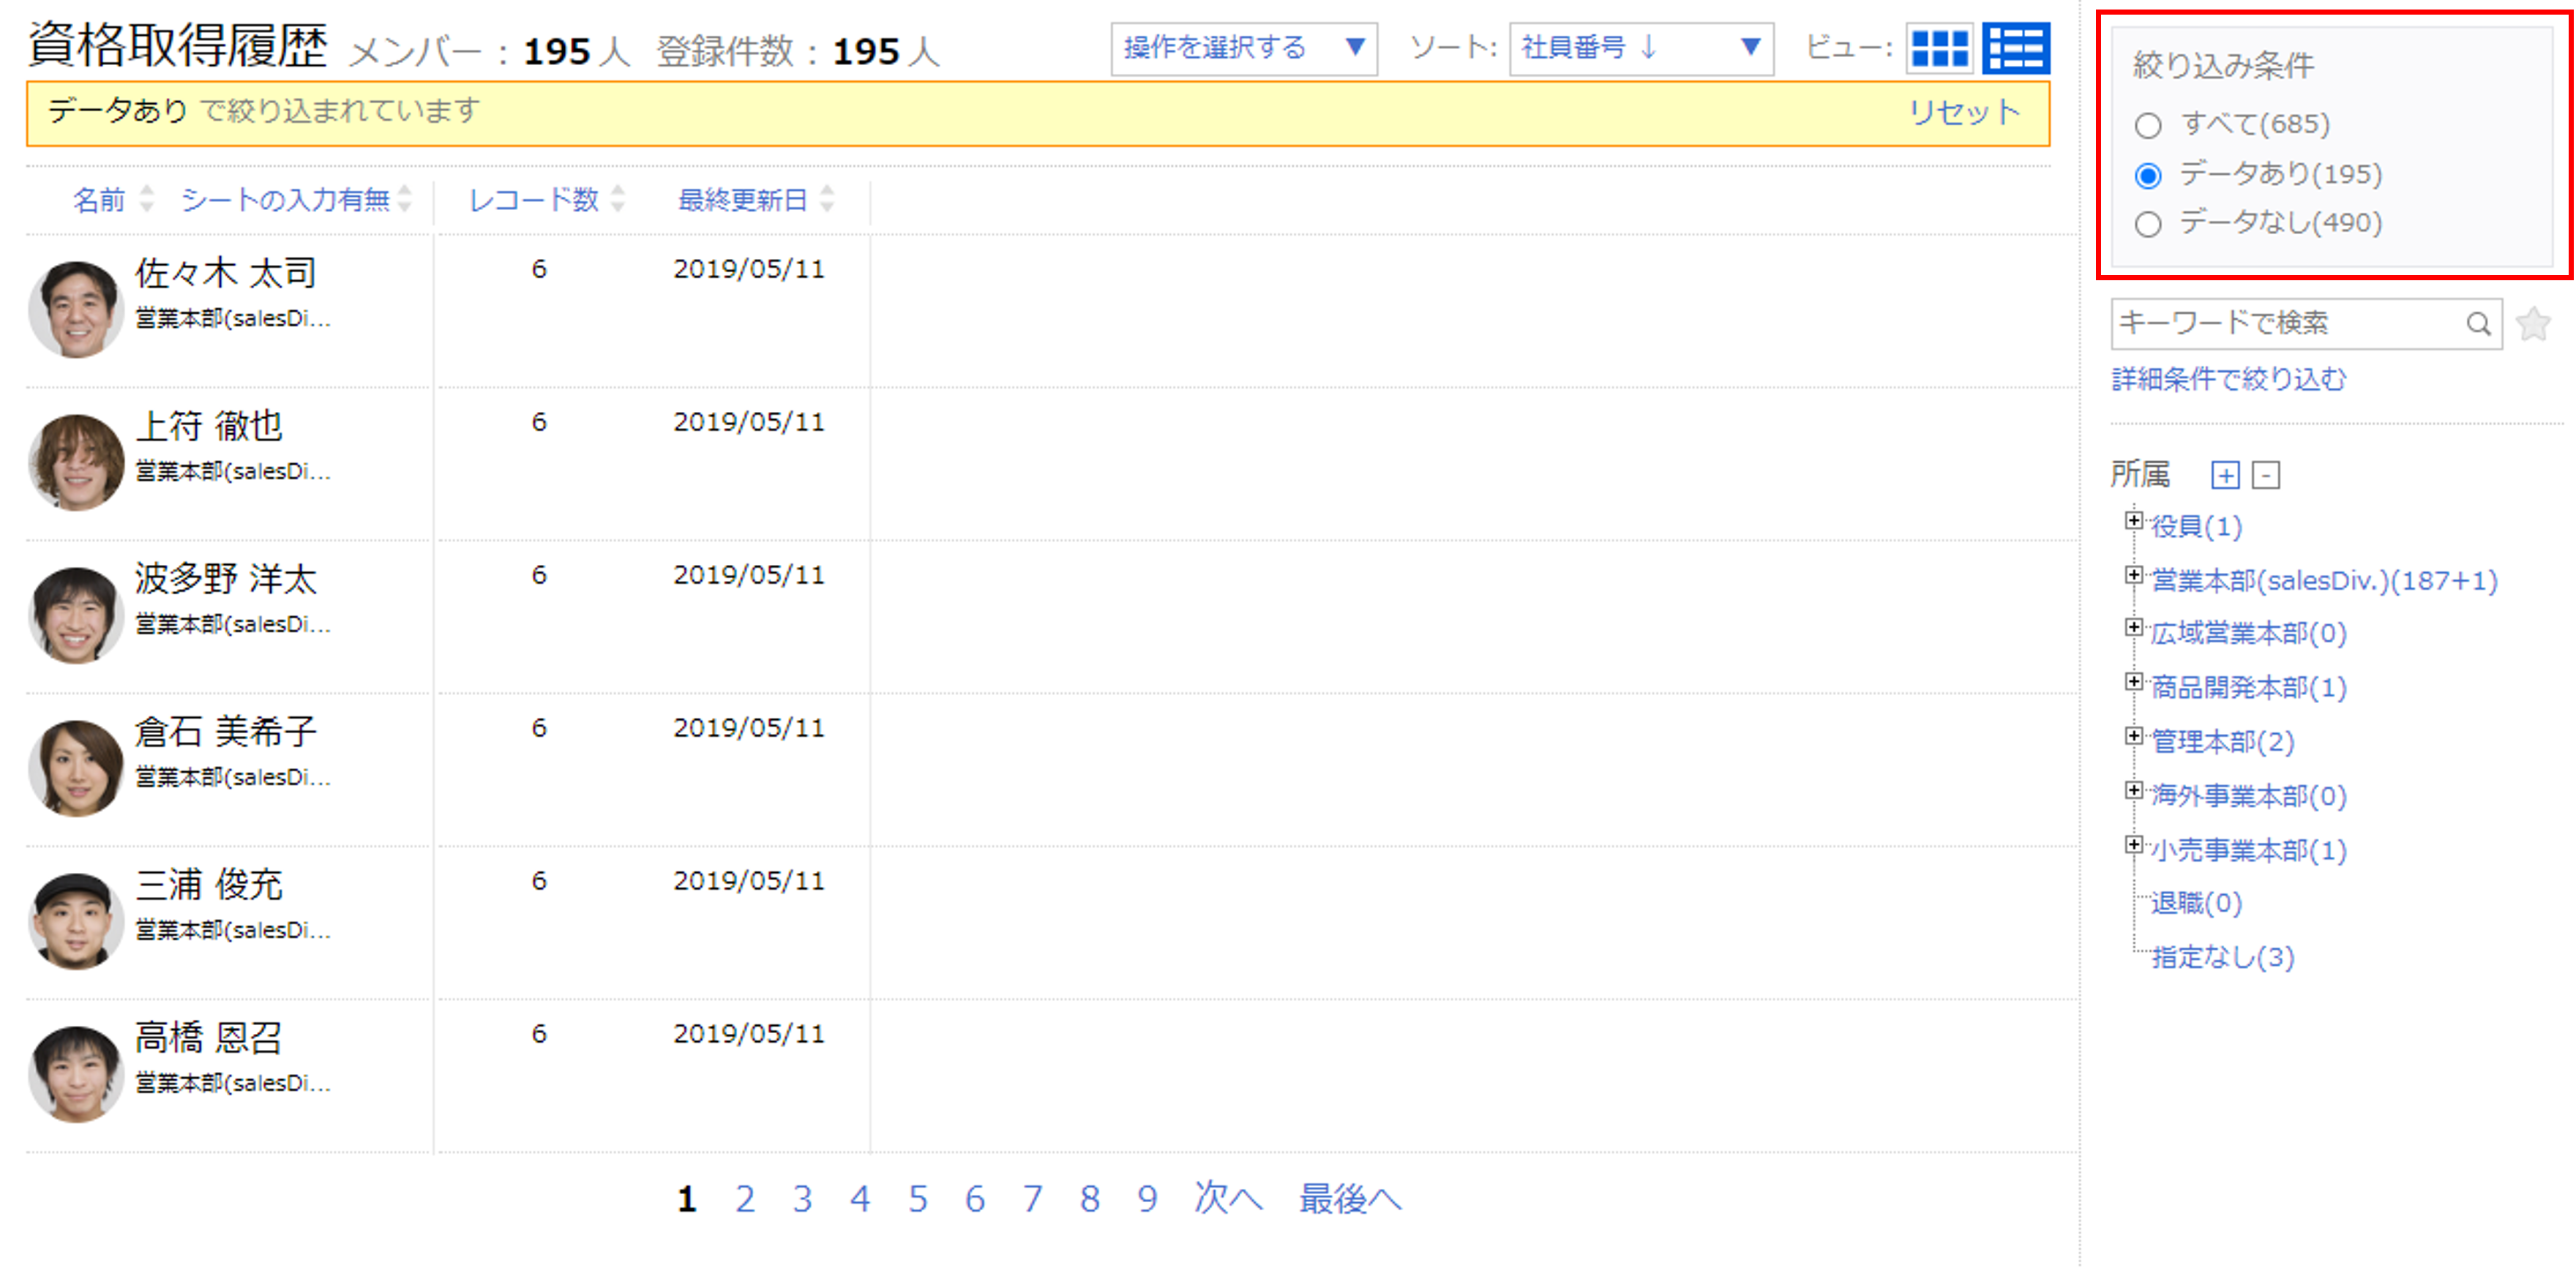
Task: Switch to grid tile view icon
Action: (1939, 48)
